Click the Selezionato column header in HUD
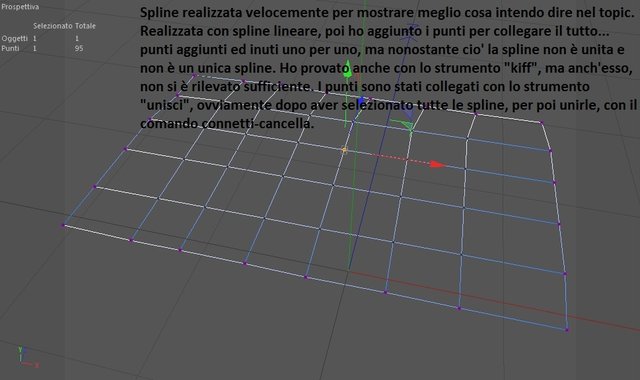640x380 pixels. [x=53, y=26]
